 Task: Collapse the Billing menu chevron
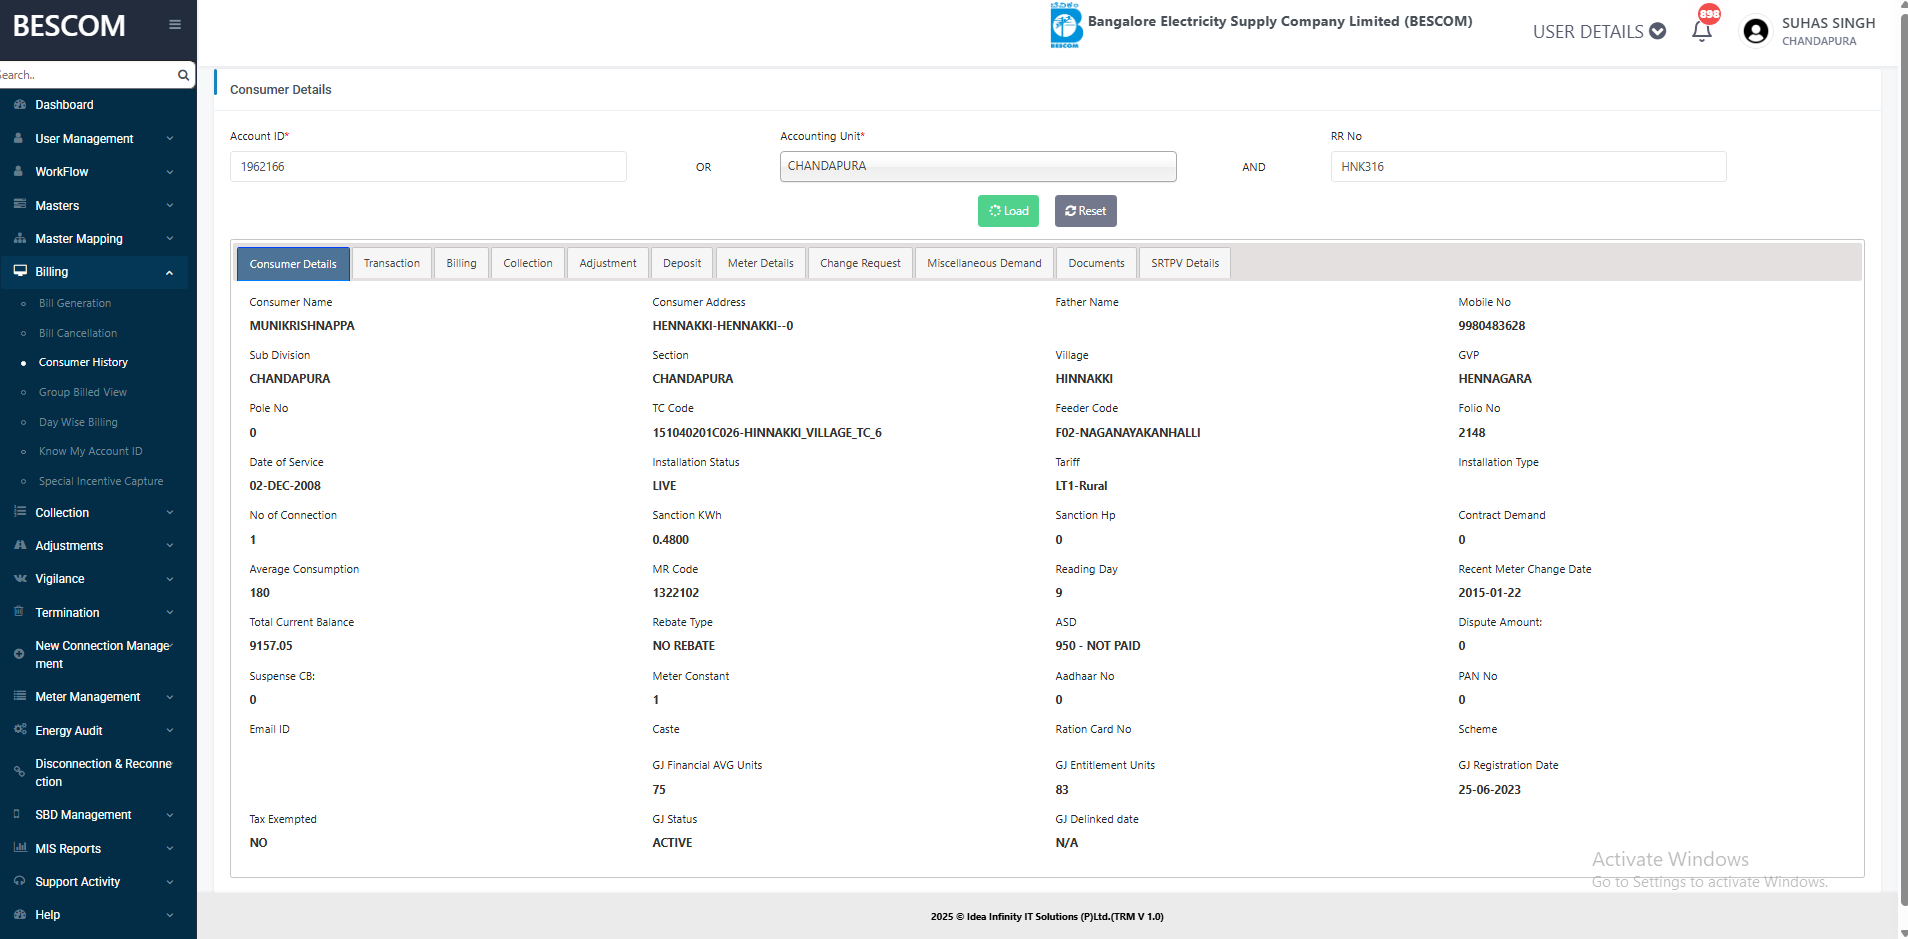coord(170,272)
